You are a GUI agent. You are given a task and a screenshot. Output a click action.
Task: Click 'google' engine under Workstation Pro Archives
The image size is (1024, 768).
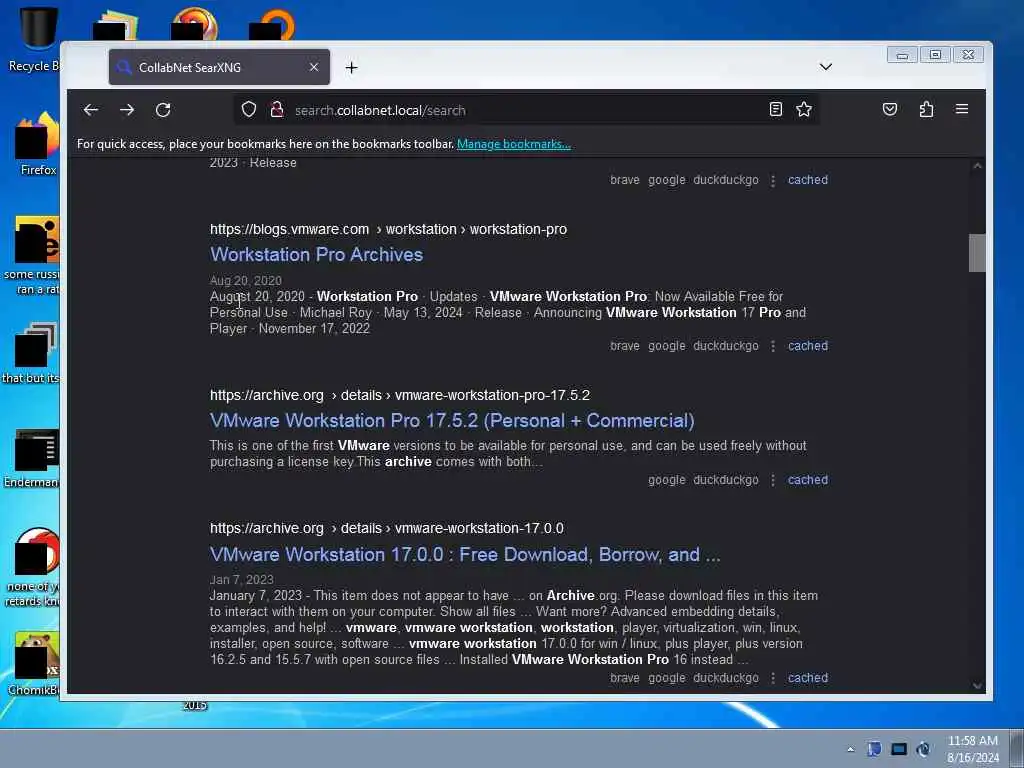tap(666, 345)
